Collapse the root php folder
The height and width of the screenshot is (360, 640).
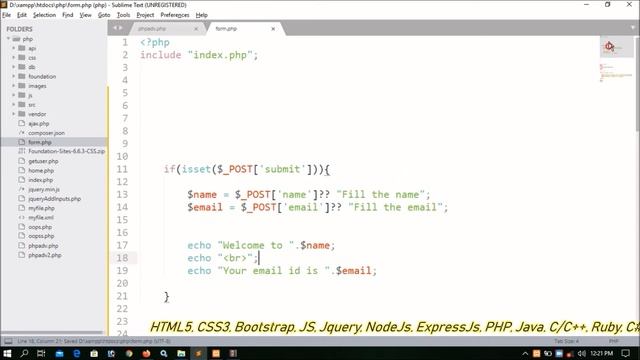click(8, 39)
